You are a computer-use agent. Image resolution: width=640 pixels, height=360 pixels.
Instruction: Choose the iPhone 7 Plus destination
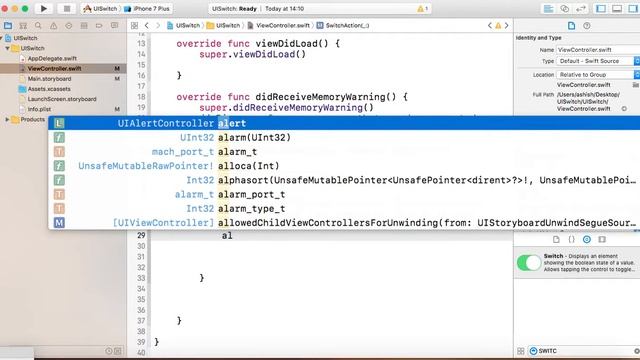point(147,9)
